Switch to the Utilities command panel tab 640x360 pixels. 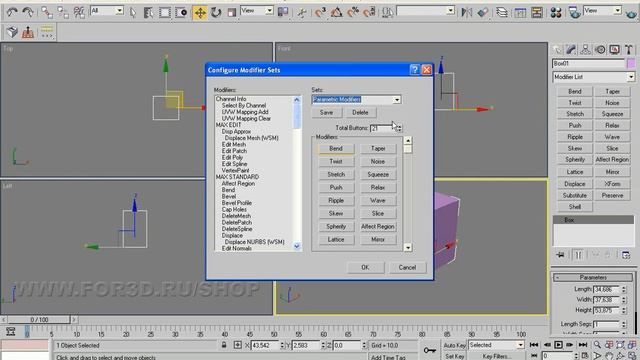click(629, 50)
